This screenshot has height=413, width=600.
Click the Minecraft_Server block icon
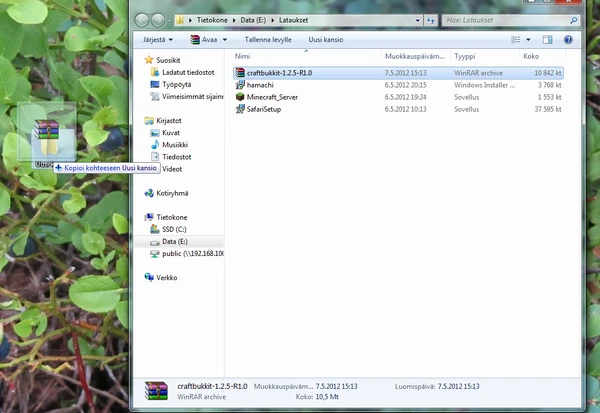pos(240,97)
